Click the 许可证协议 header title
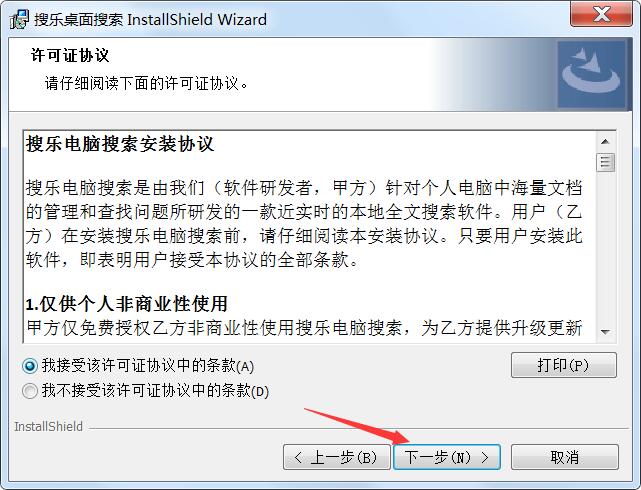Viewport: 641px width, 490px height. (70, 55)
